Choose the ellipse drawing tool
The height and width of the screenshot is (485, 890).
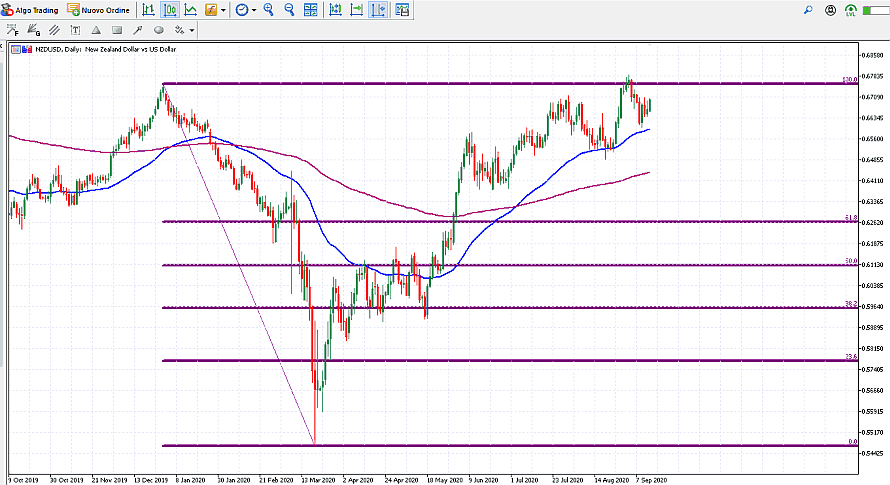pos(158,30)
